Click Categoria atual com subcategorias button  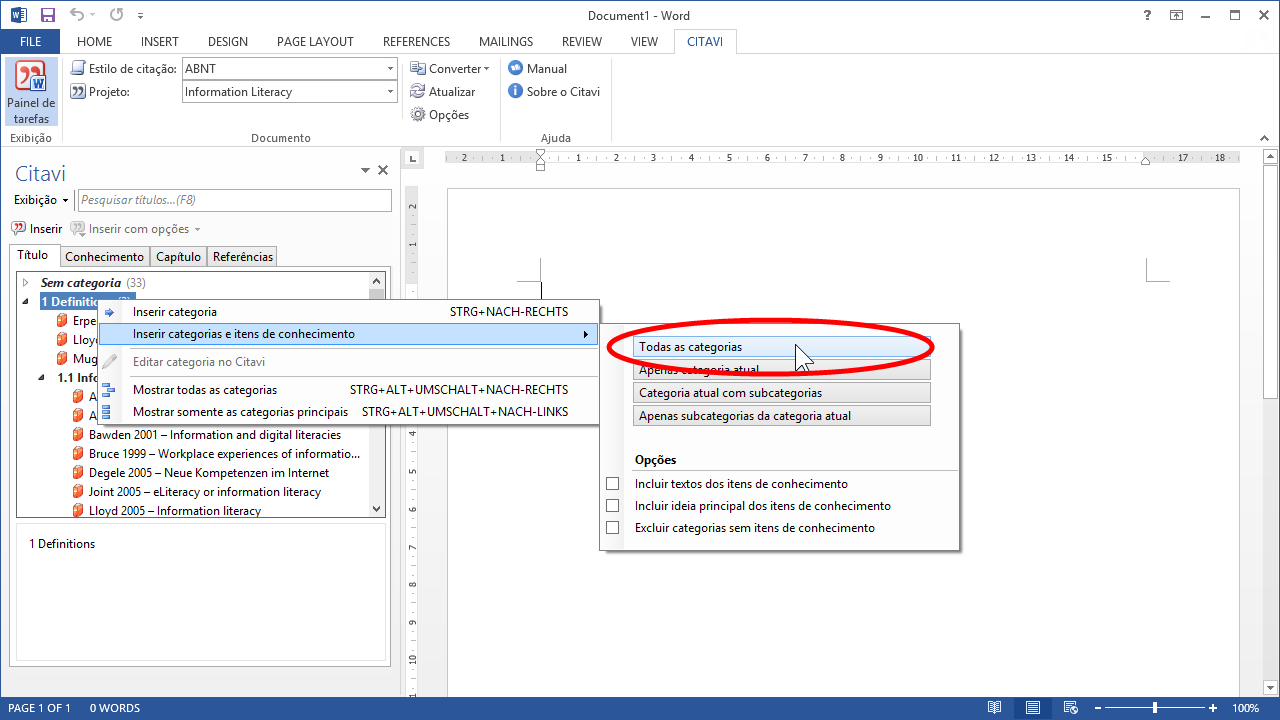click(x=782, y=393)
